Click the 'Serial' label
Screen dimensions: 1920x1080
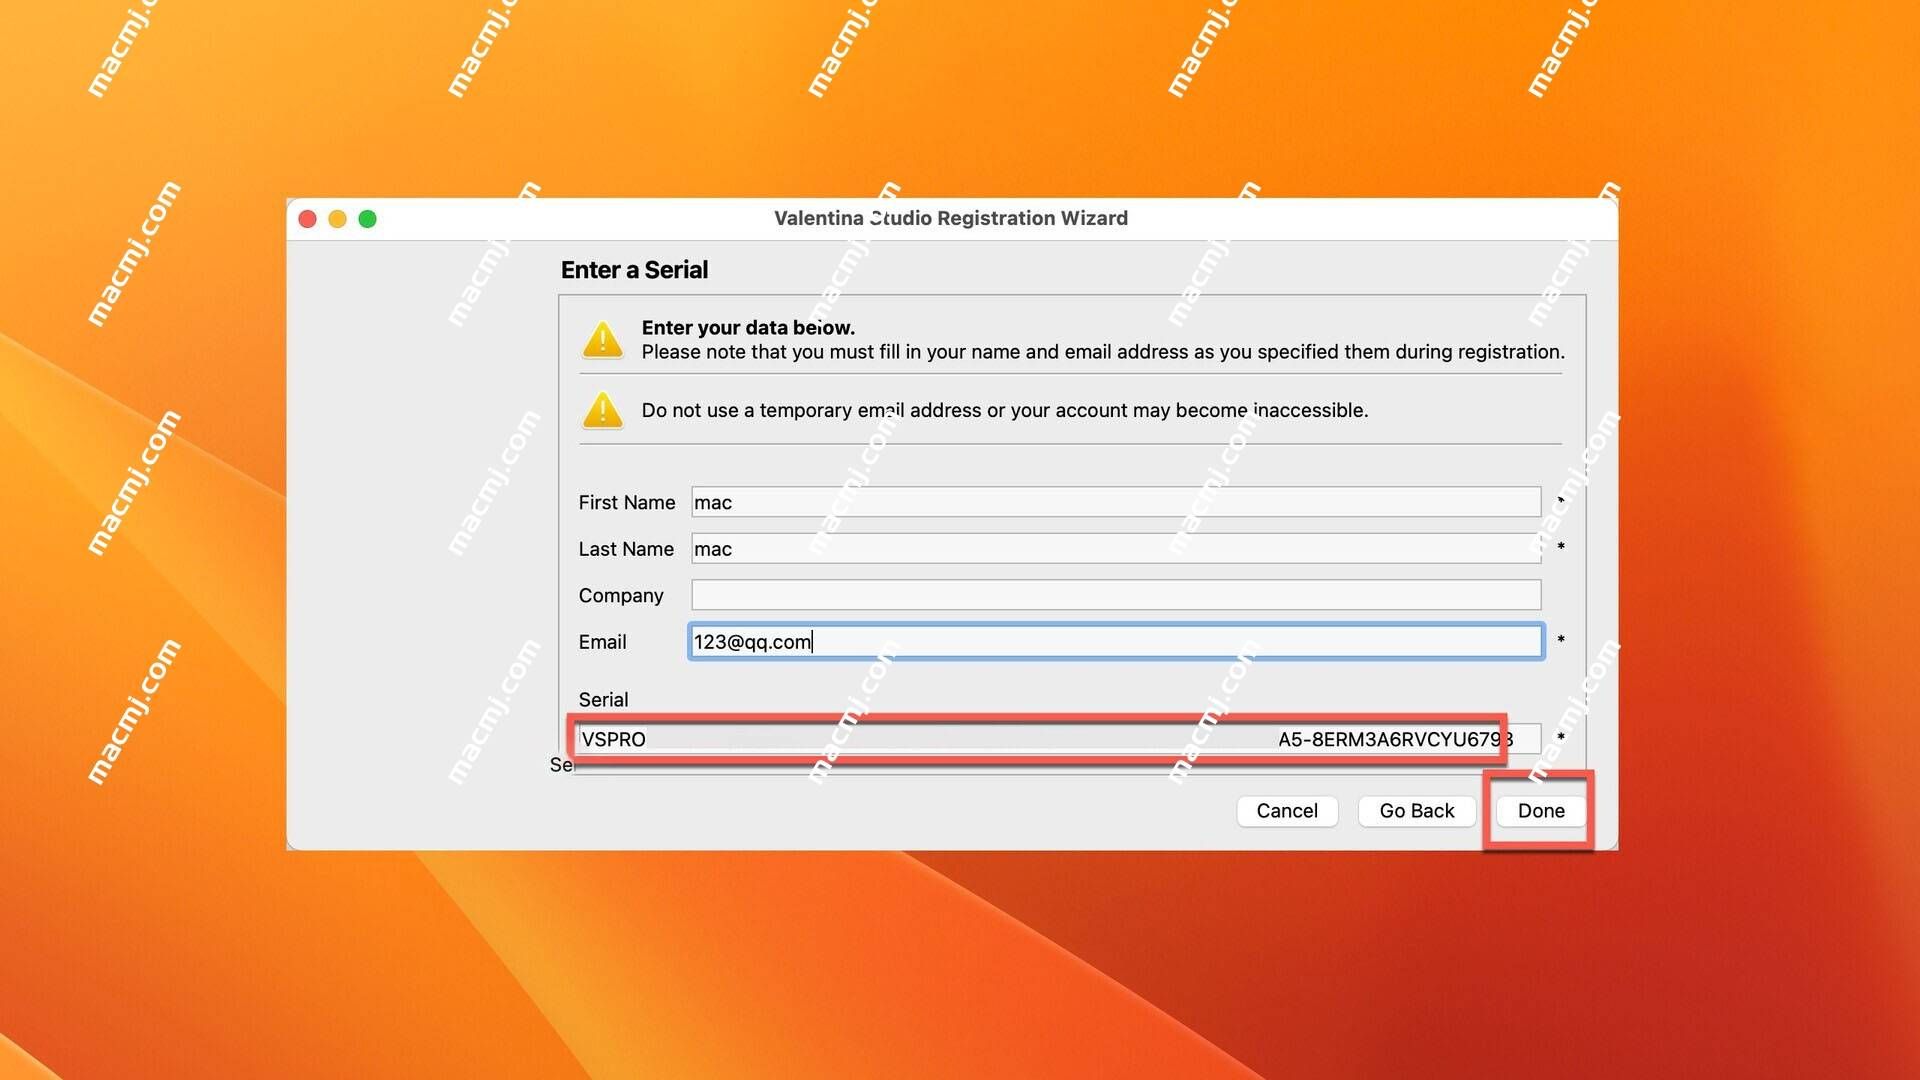pos(603,700)
